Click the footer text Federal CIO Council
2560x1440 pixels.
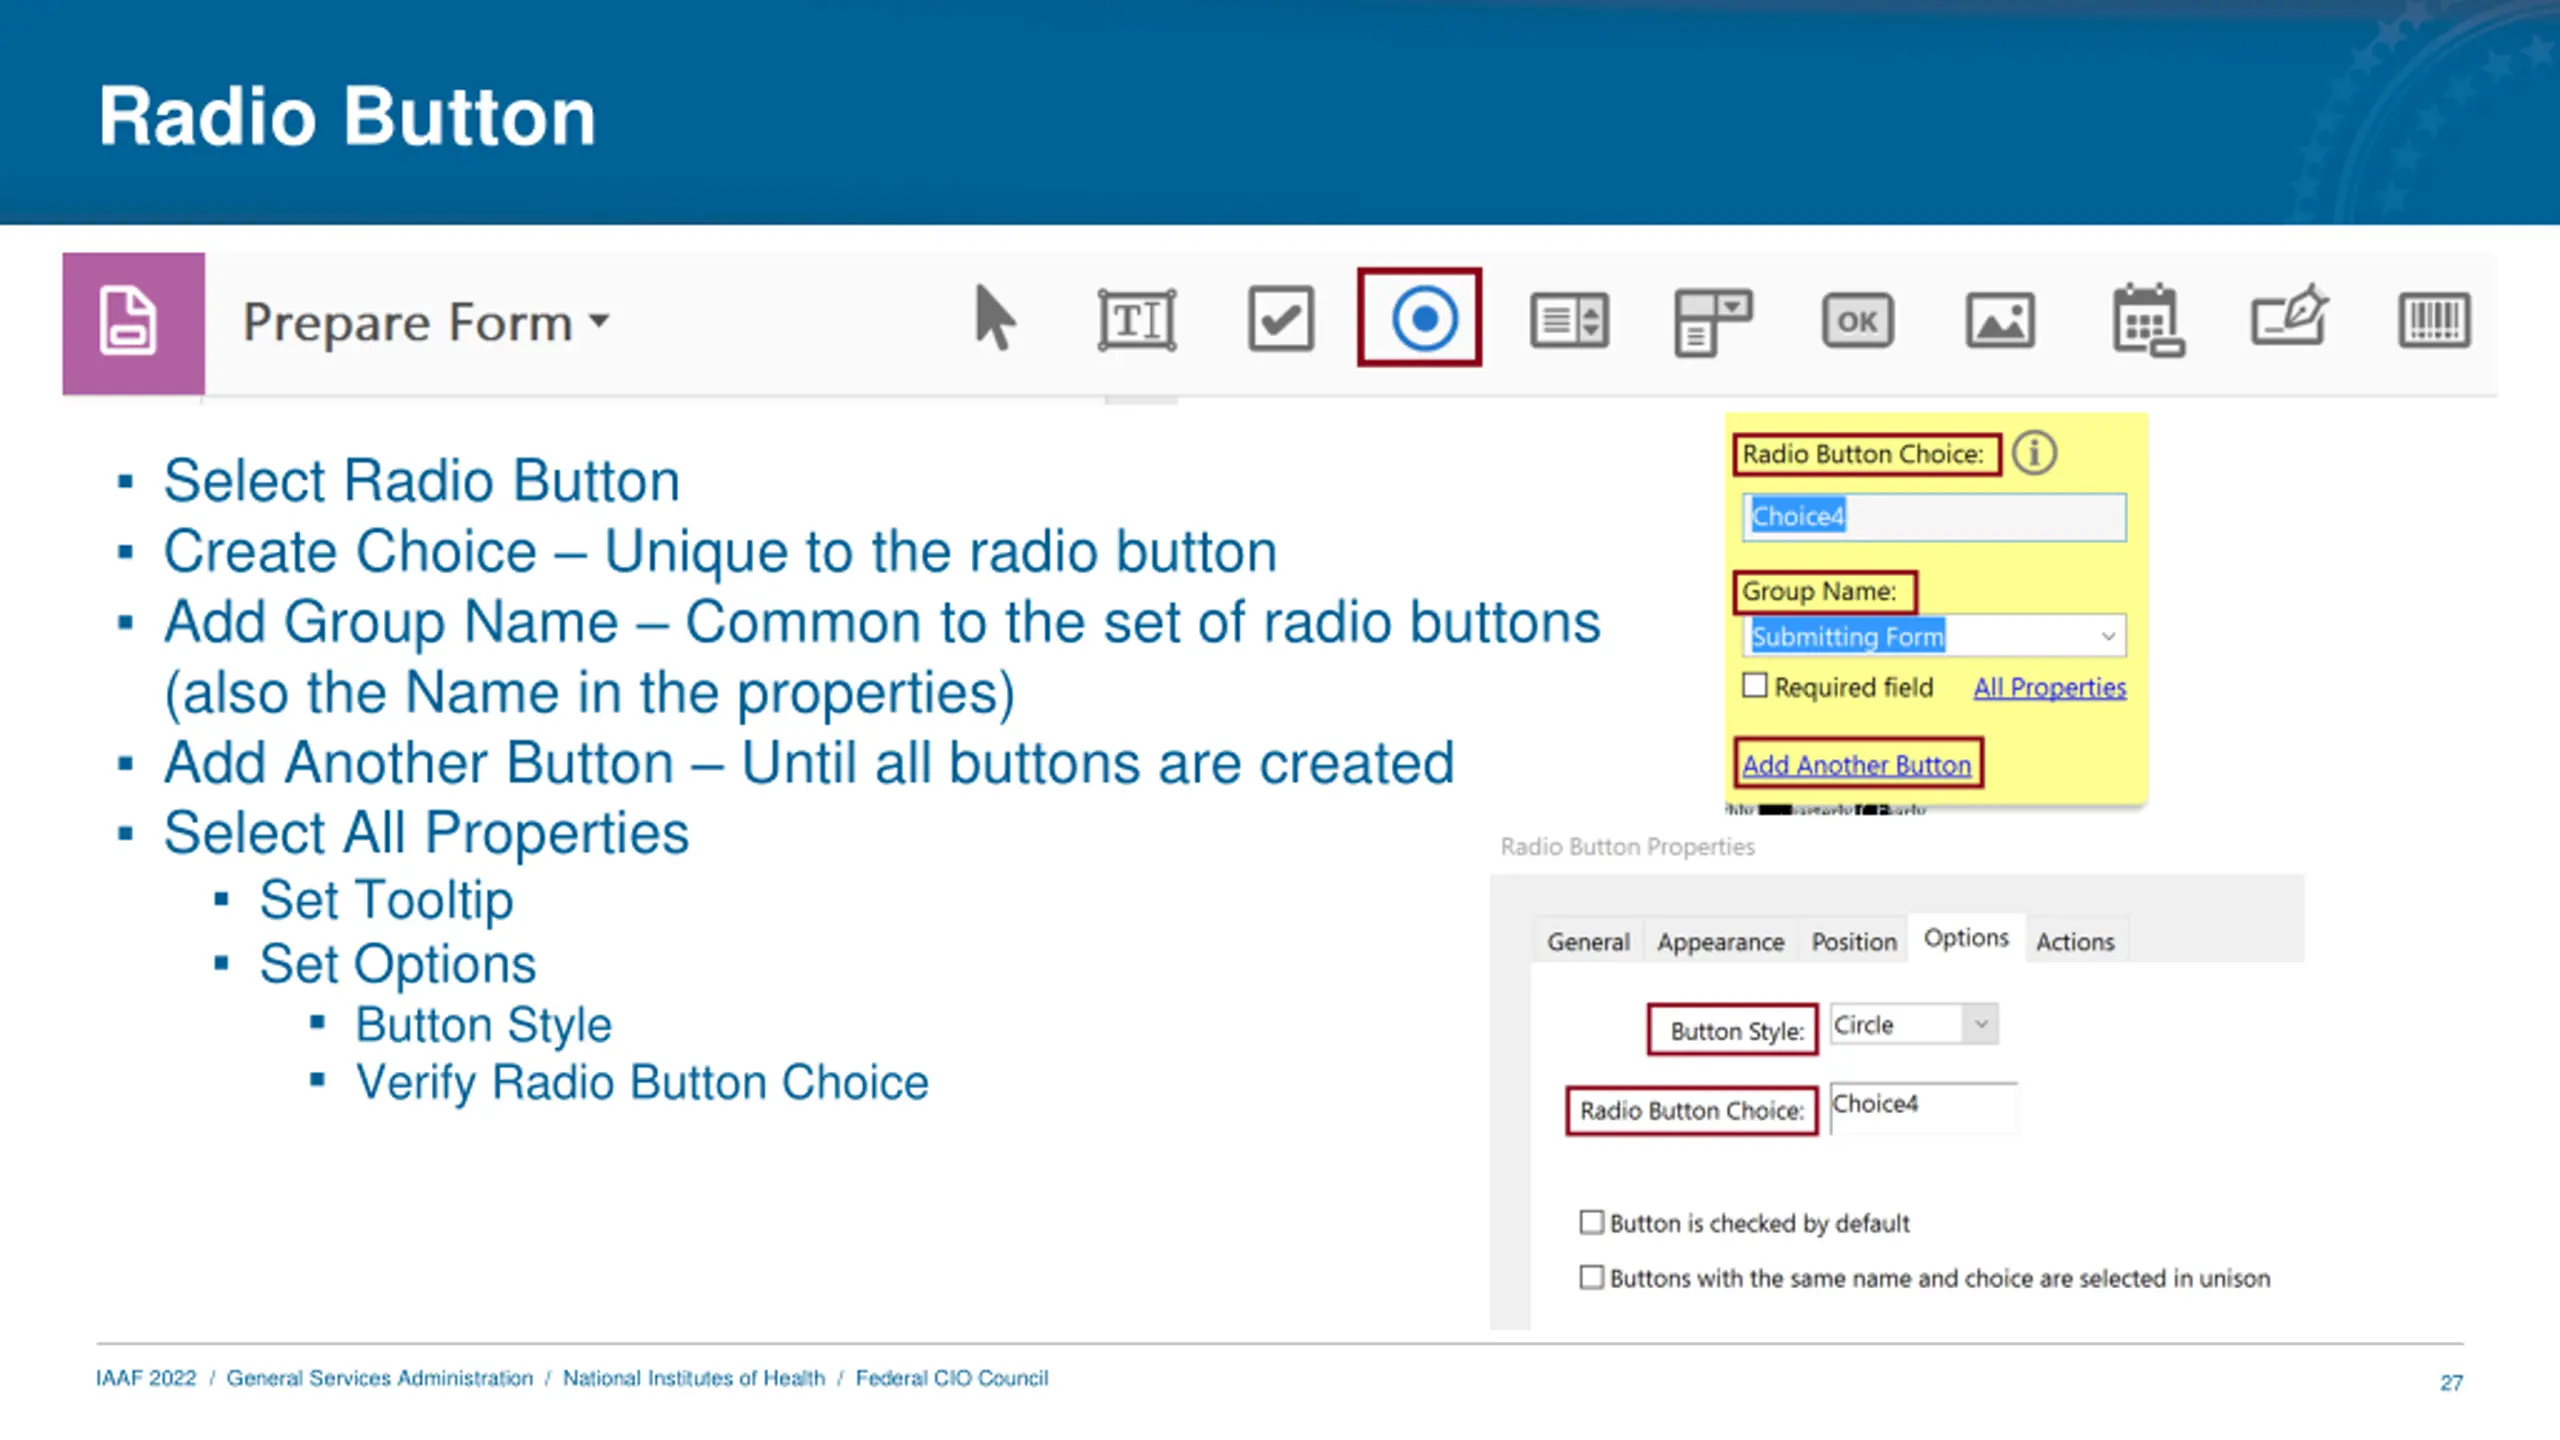952,1378
